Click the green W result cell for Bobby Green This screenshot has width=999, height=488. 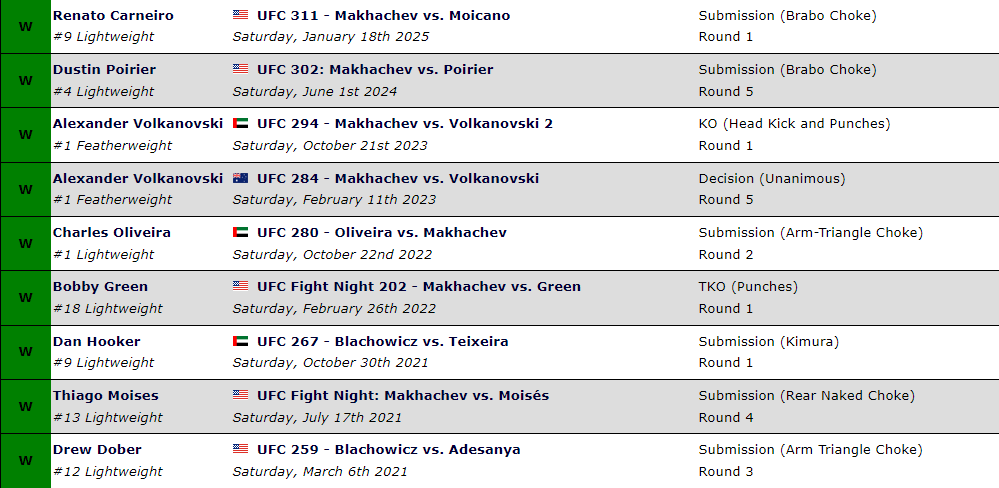tap(25, 298)
